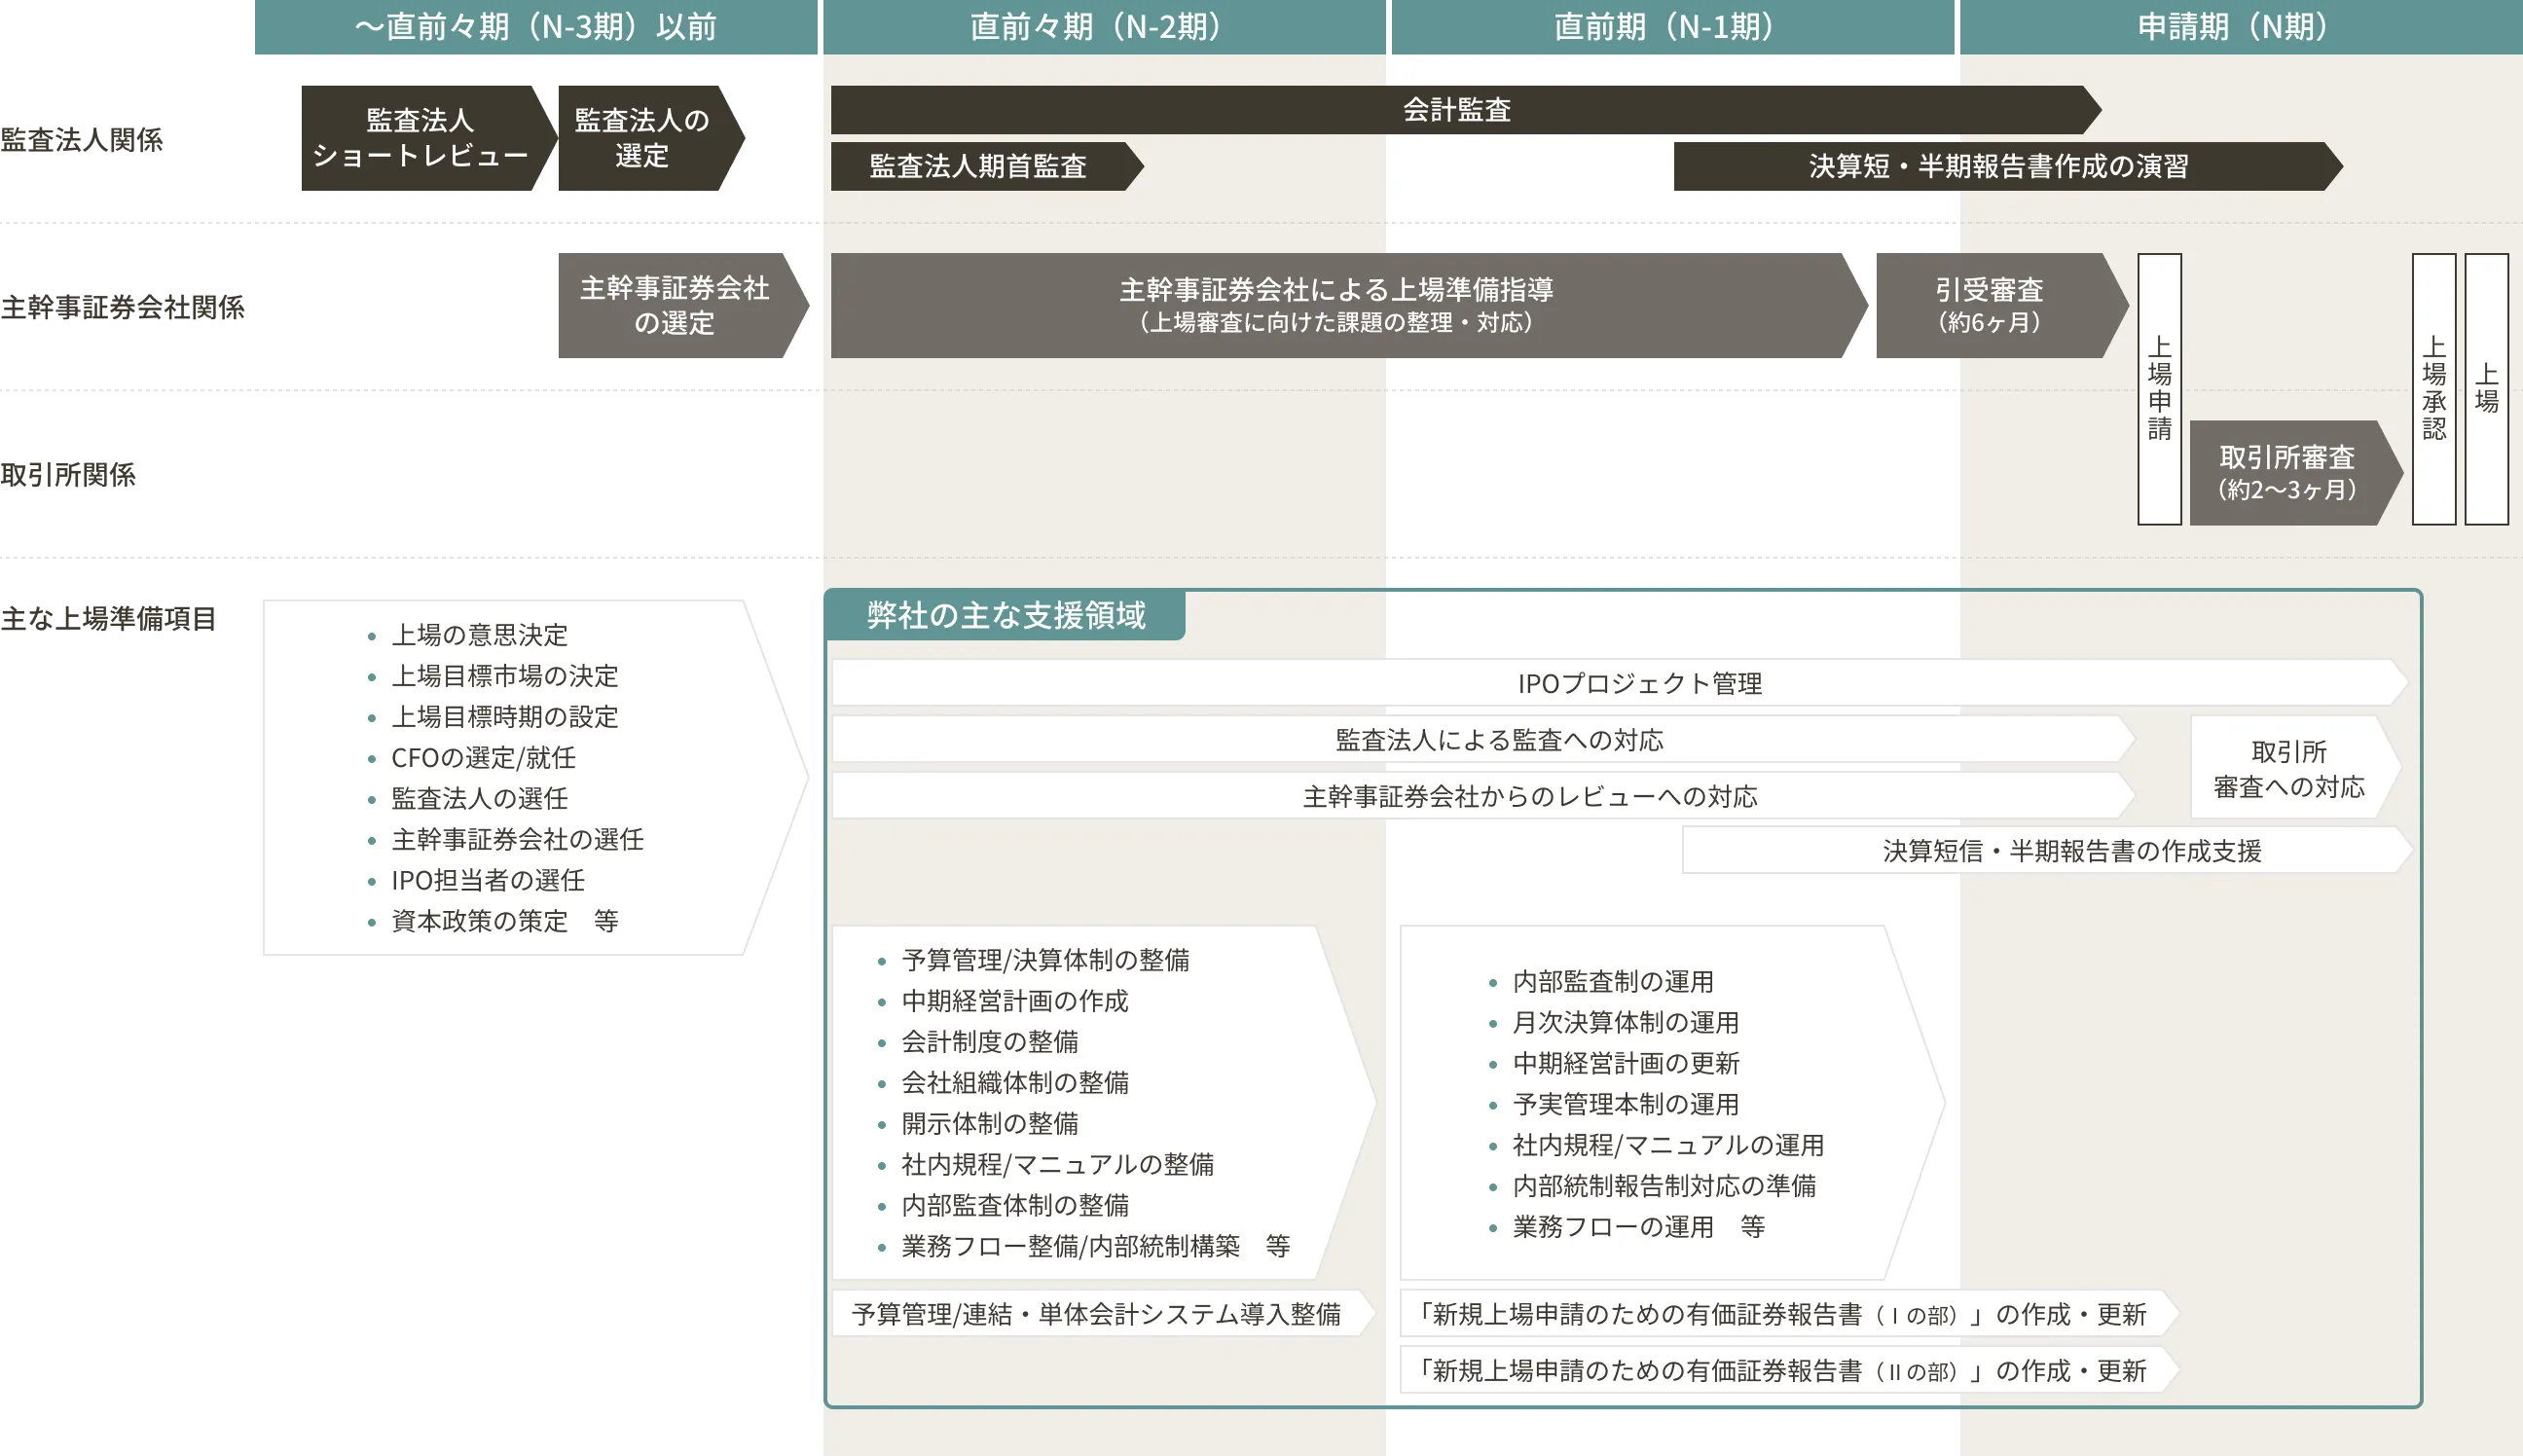Screen dimensions: 2523x1456
Task: Select 決算短・半期報告書作成の演習 bar
Action: (x=1998, y=166)
